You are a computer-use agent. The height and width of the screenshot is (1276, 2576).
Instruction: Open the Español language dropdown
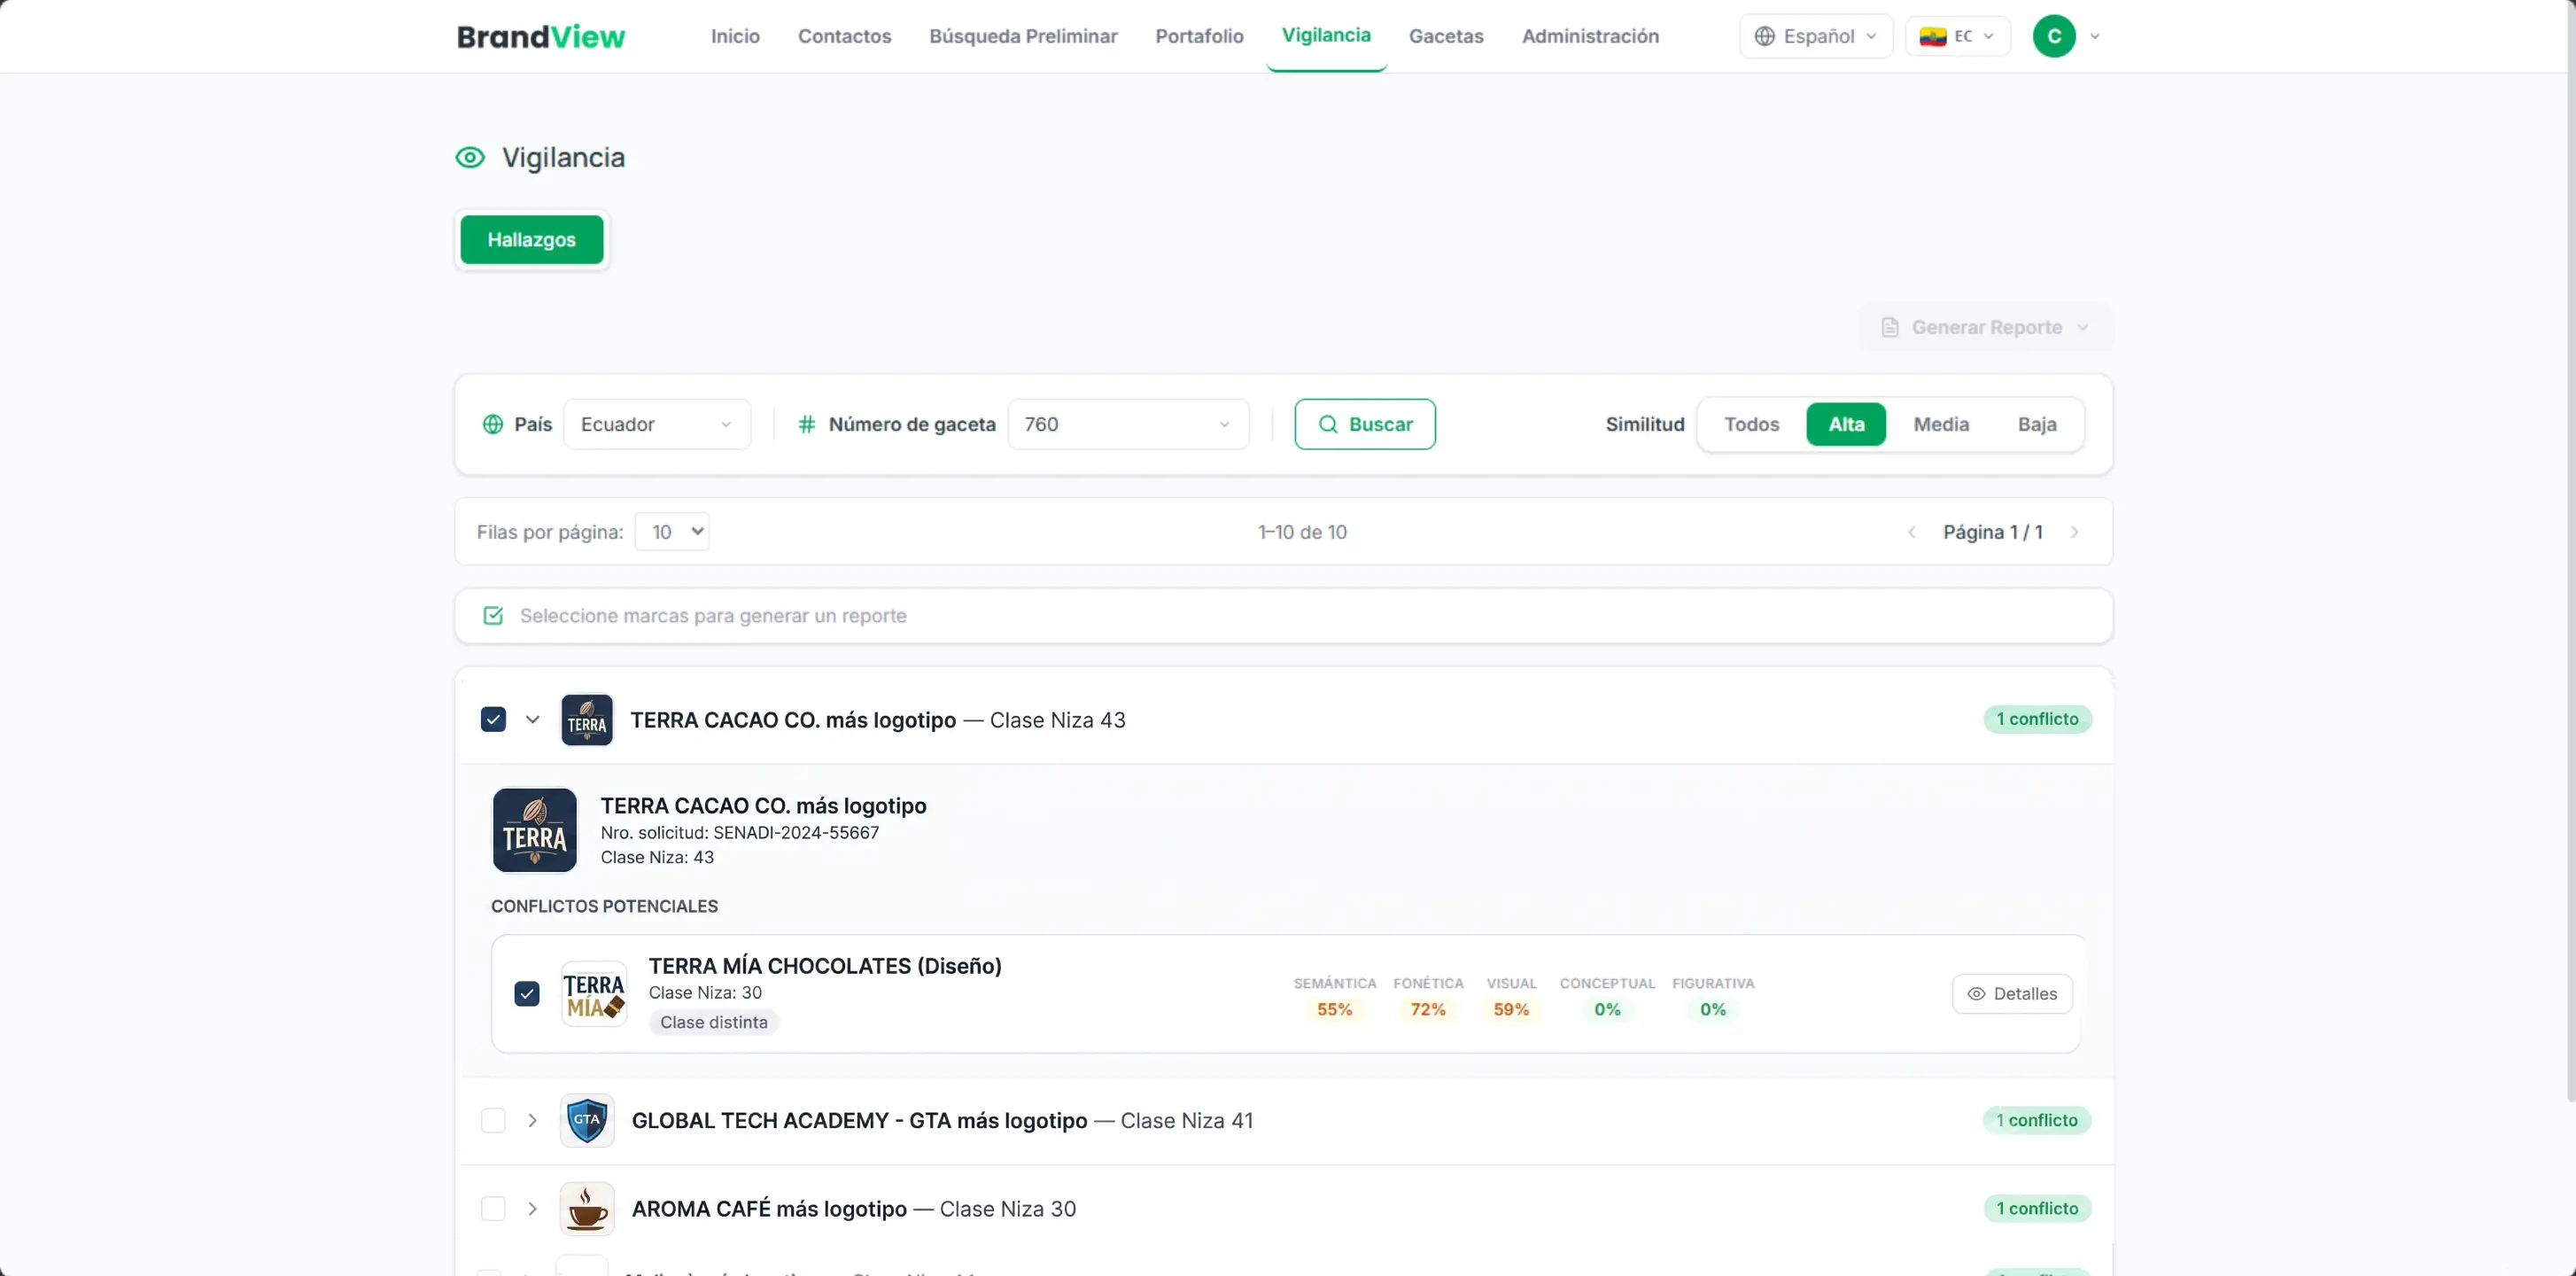1816,36
